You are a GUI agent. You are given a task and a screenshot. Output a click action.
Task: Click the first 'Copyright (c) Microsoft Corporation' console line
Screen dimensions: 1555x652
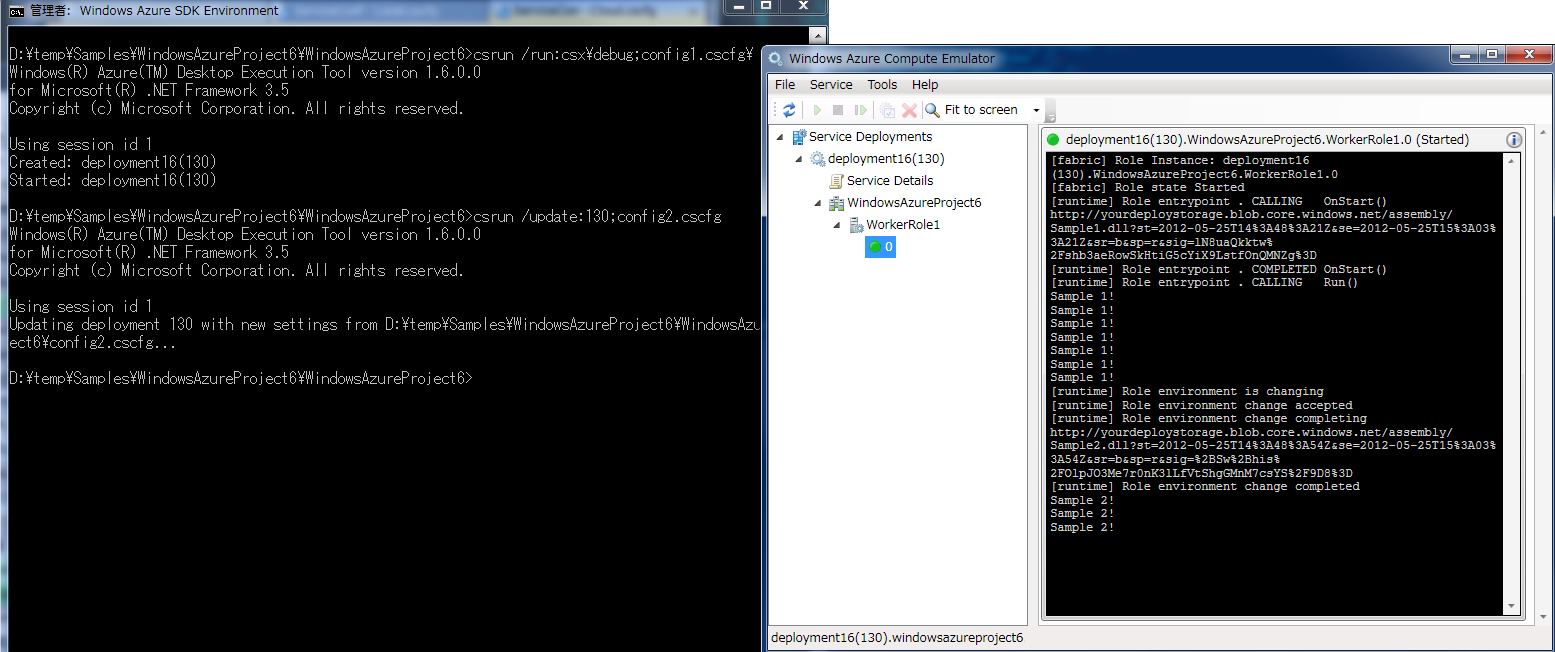point(236,108)
